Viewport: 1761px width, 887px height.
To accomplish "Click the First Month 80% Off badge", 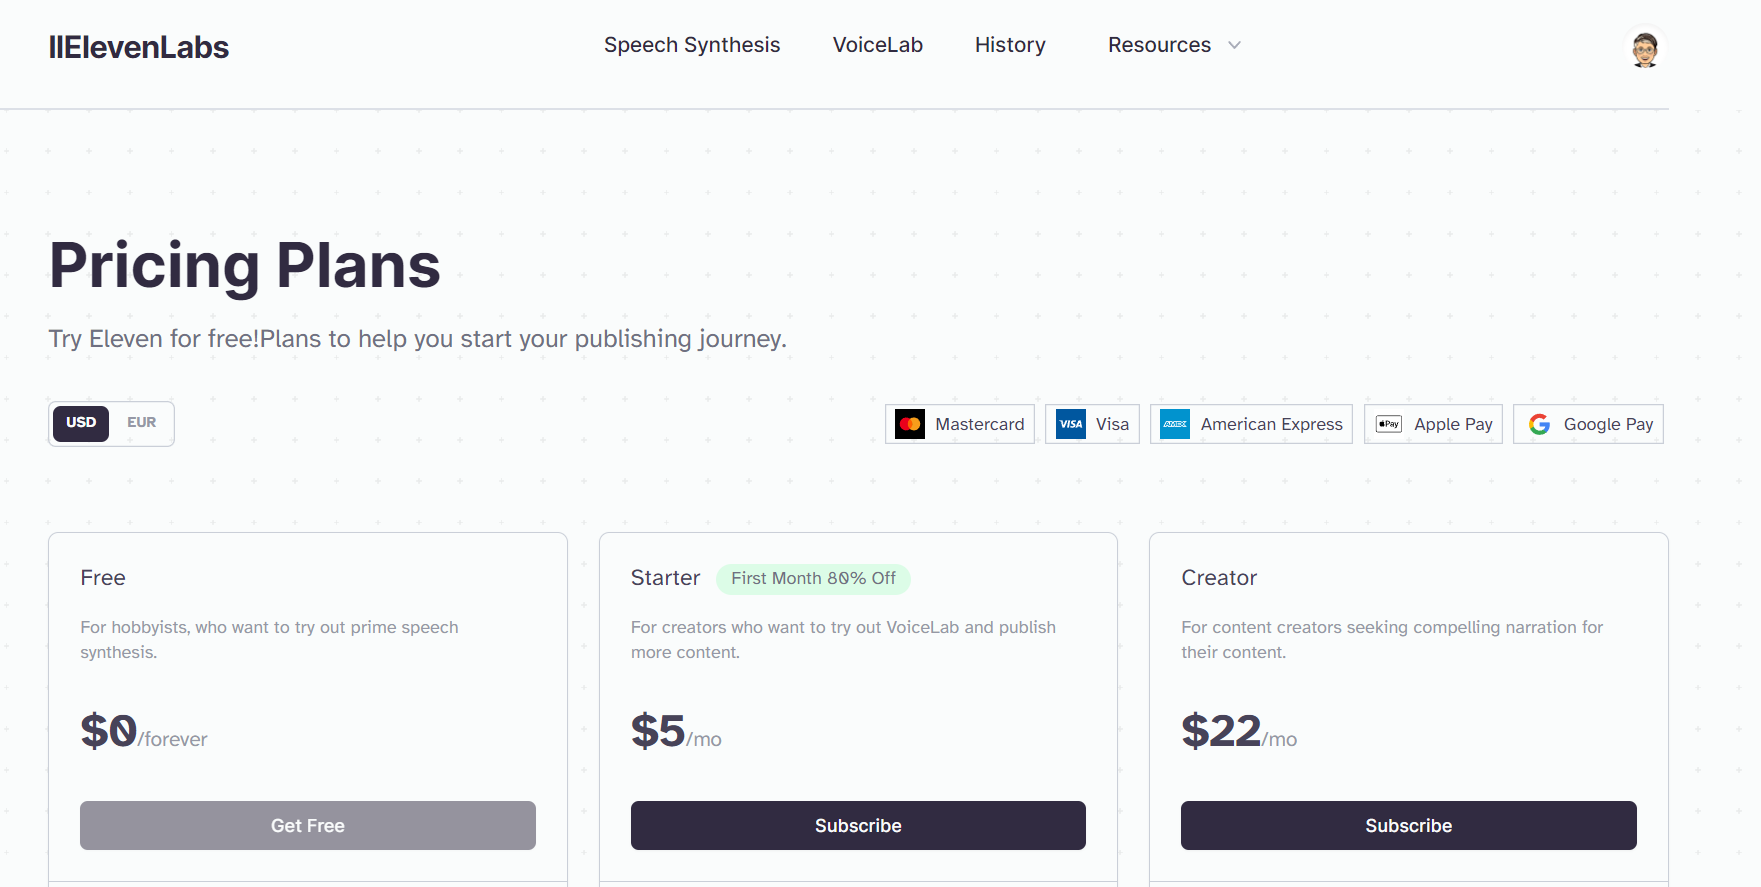I will [813, 578].
